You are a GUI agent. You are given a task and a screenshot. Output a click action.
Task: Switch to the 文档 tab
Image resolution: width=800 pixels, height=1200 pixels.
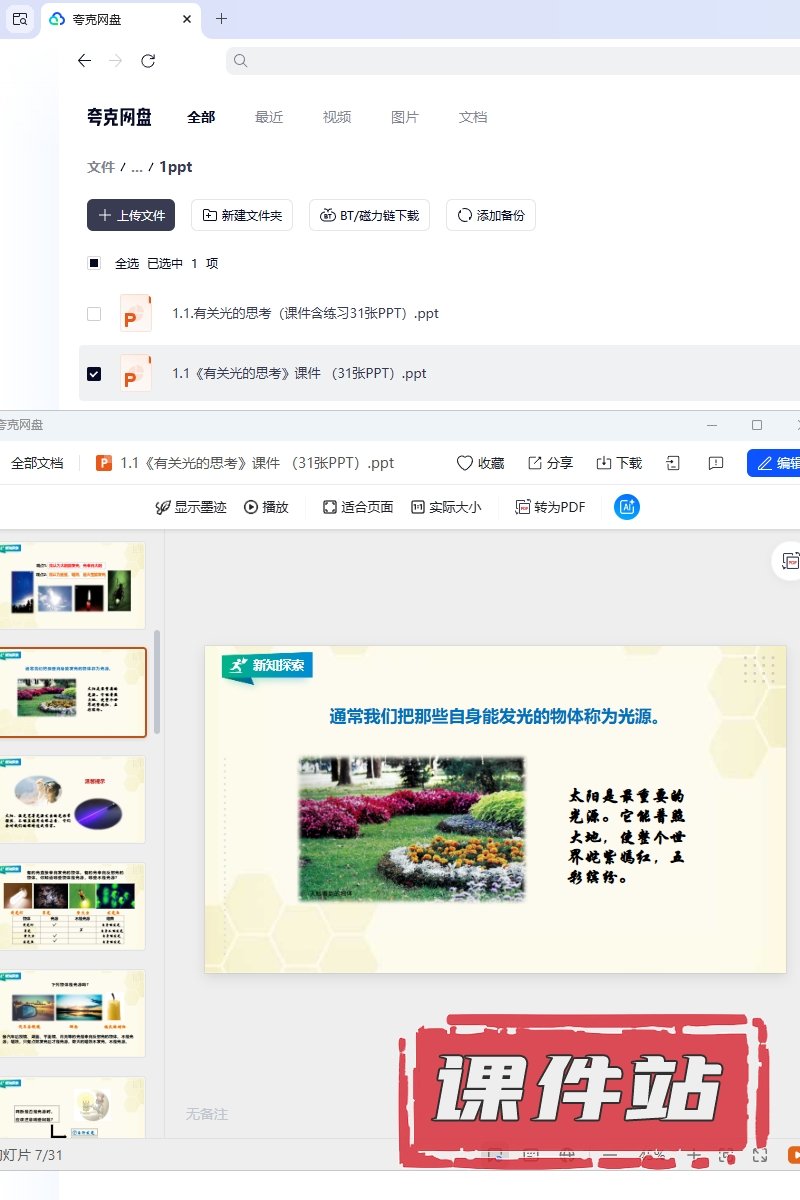pyautogui.click(x=473, y=117)
